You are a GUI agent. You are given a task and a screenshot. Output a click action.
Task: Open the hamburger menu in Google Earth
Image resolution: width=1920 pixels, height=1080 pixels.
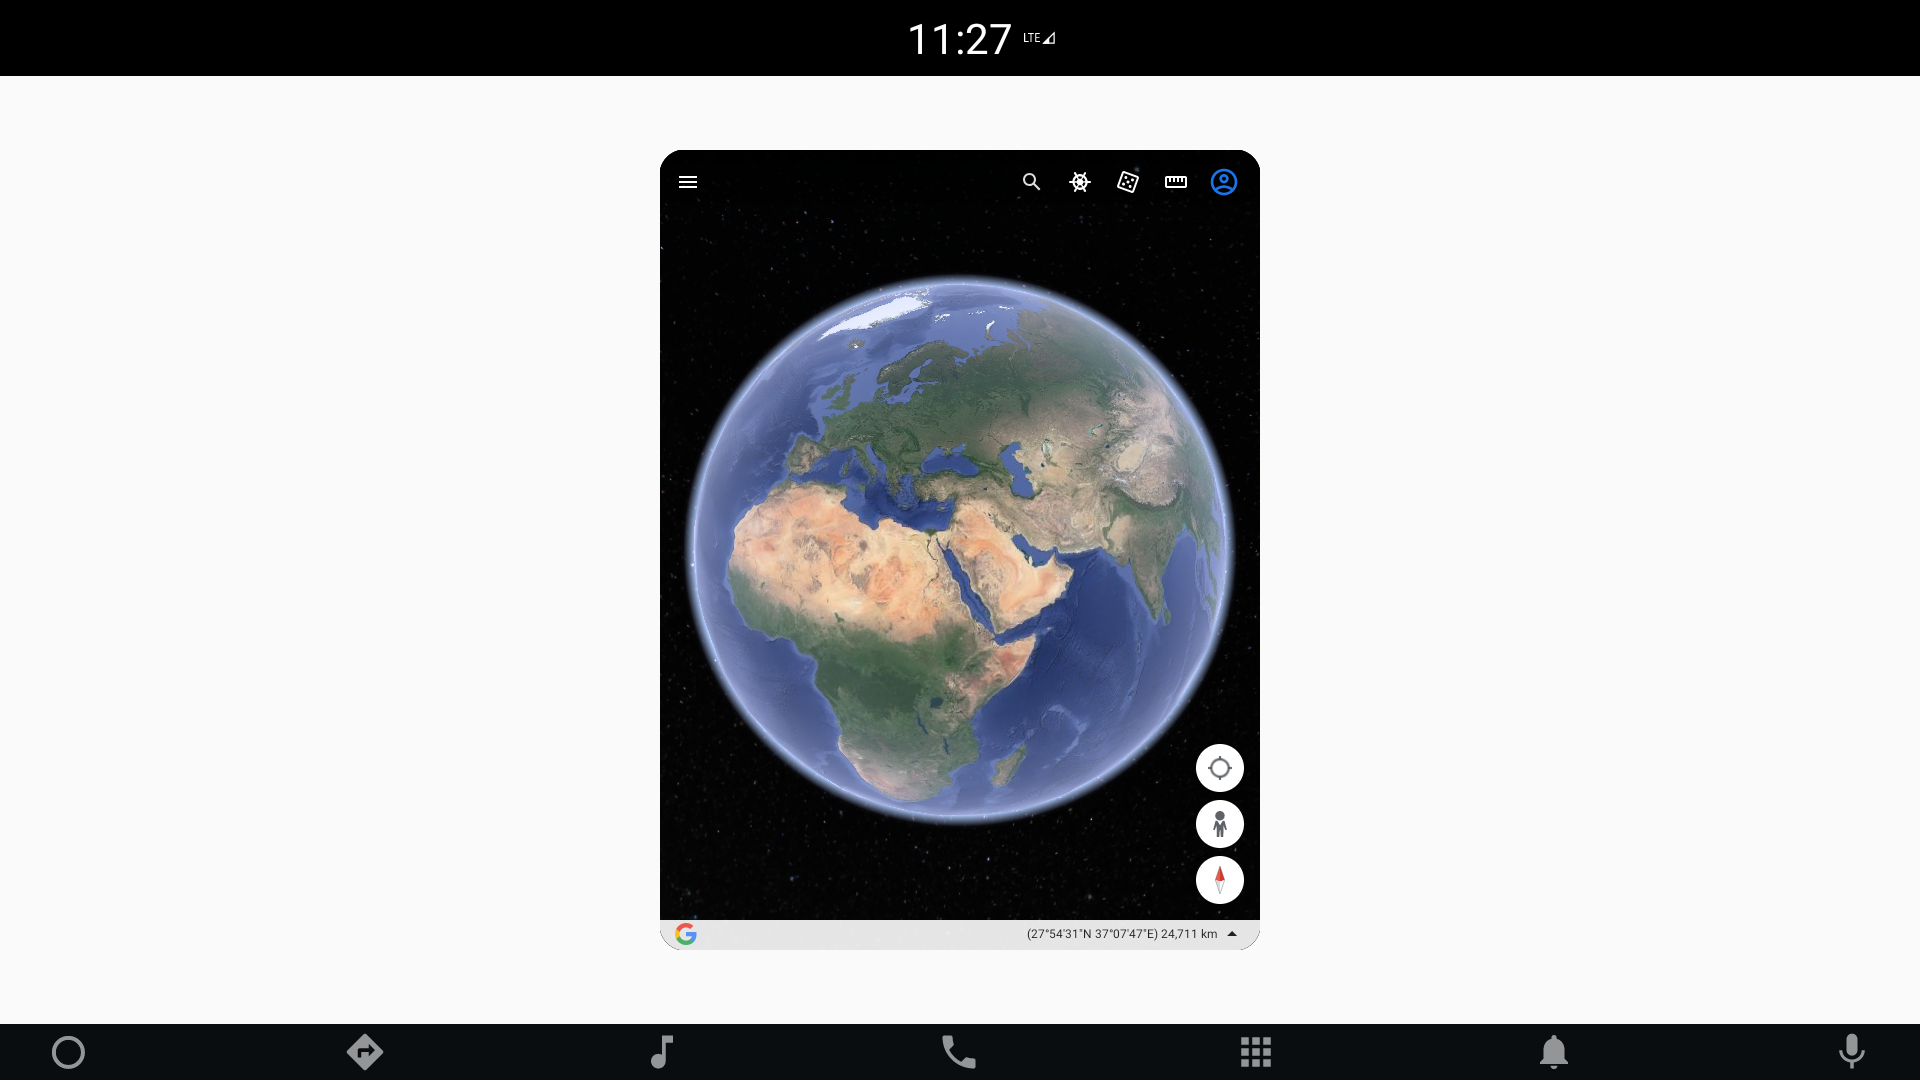click(x=688, y=181)
